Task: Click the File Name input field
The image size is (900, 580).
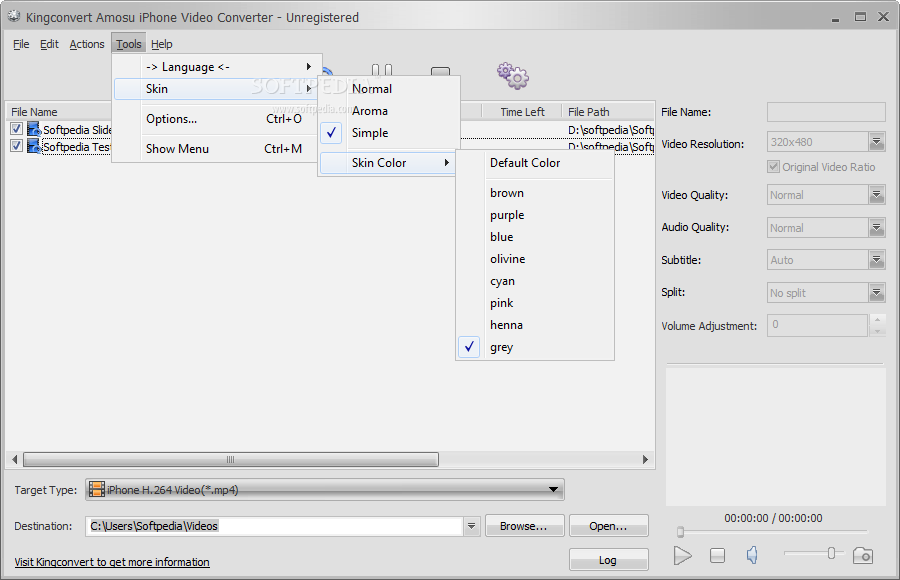Action: pos(826,112)
